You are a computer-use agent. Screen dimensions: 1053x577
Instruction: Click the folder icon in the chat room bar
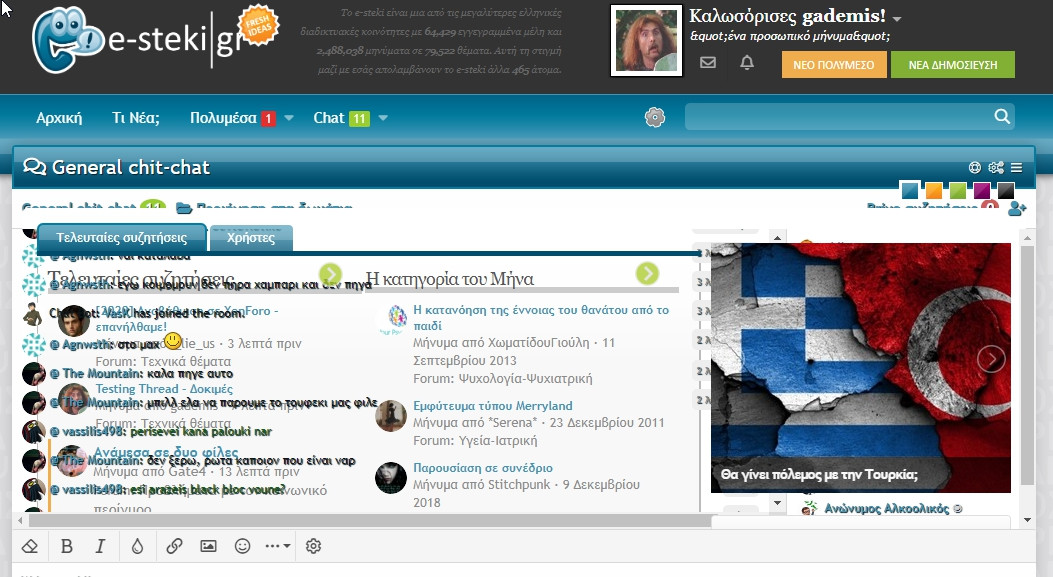184,208
